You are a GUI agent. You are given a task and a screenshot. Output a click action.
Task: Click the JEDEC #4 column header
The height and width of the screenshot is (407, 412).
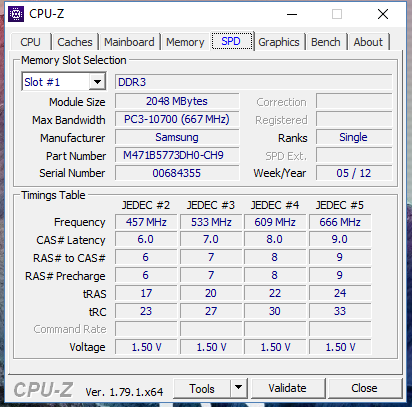pyautogui.click(x=275, y=205)
